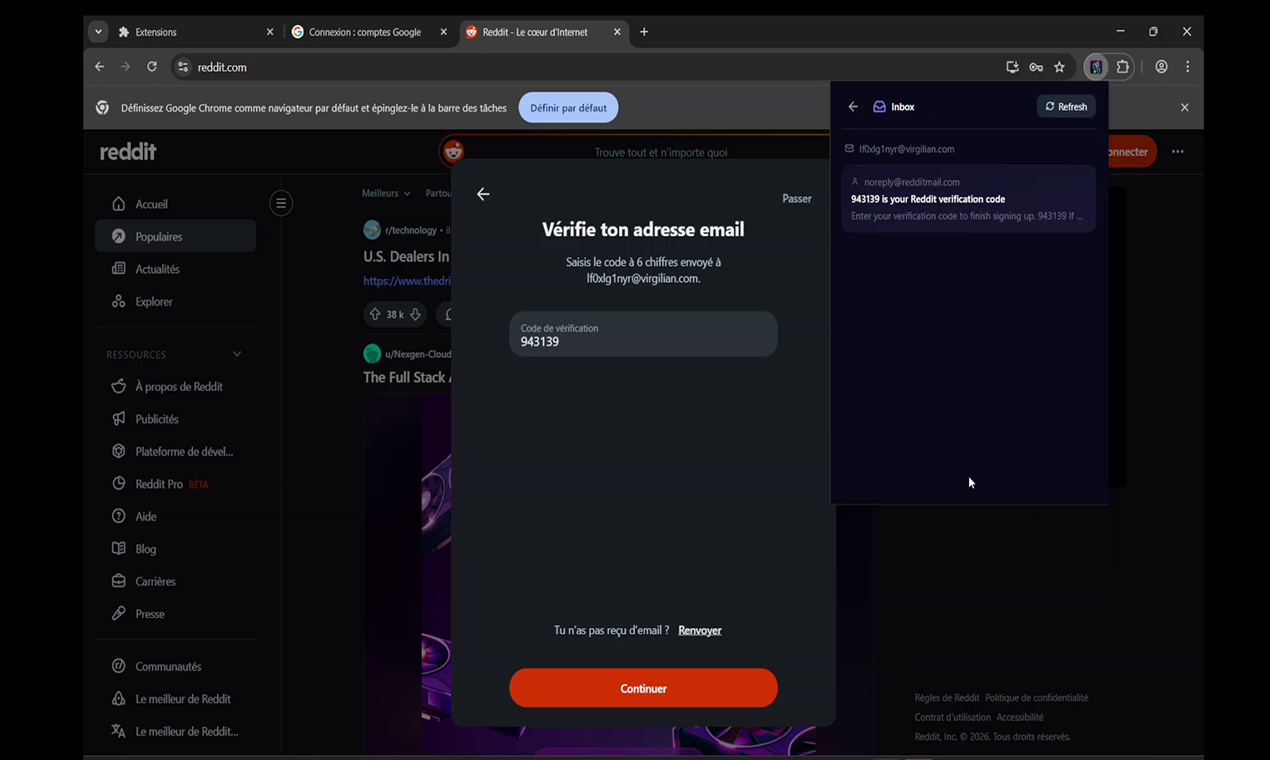This screenshot has width=1270, height=760.
Task: Click Renvoyer to resend the email
Action: tap(700, 630)
